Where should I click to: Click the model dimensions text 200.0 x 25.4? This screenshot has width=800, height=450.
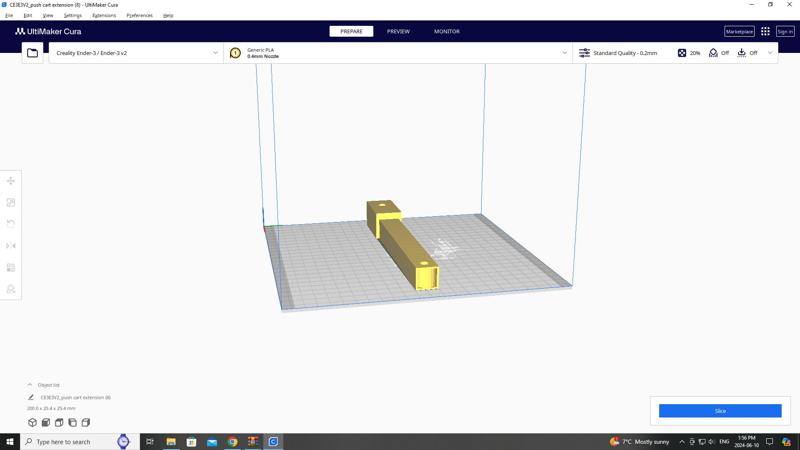pyautogui.click(x=51, y=408)
